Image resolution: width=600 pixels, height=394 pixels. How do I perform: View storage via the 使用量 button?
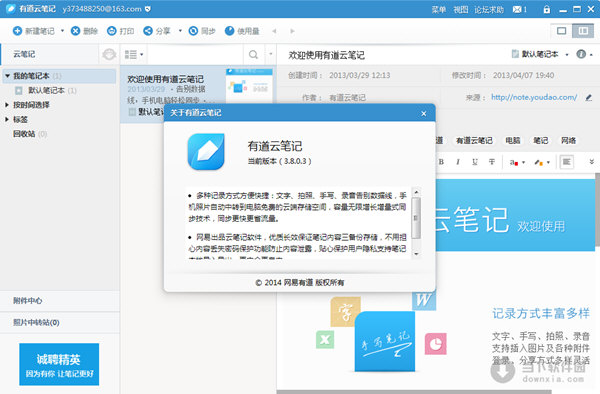tap(242, 31)
